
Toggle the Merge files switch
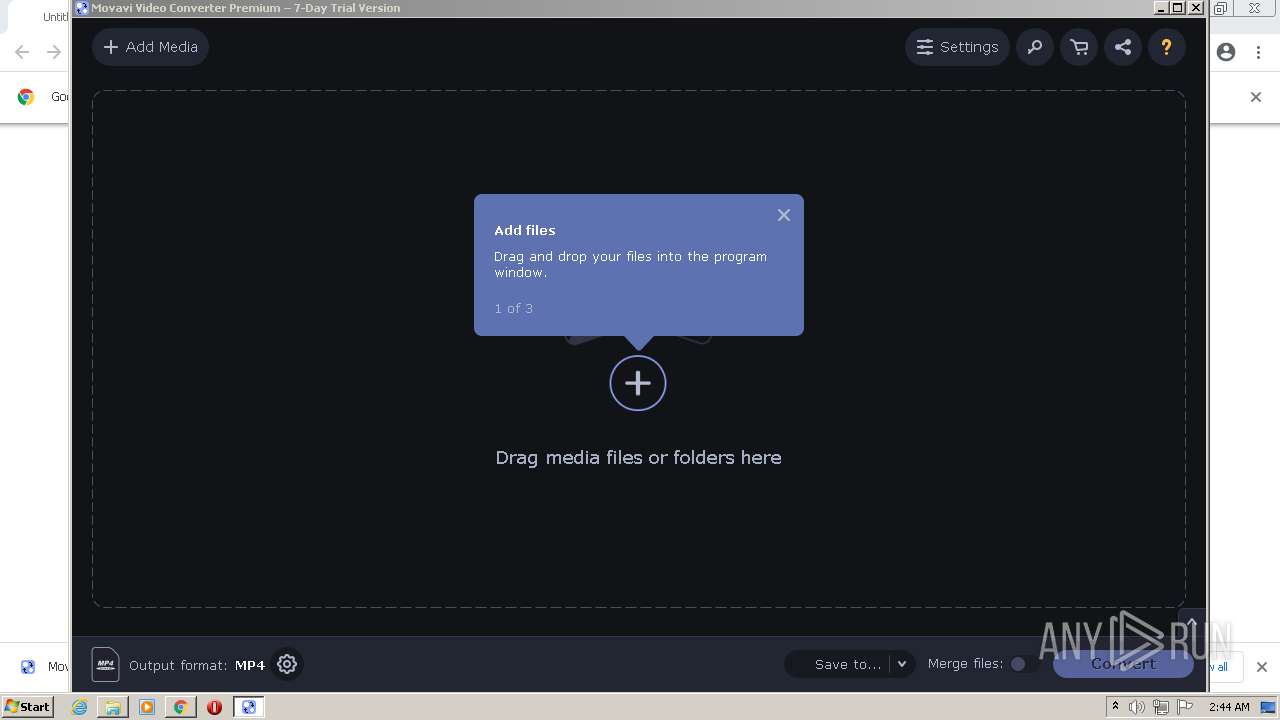coord(1022,664)
